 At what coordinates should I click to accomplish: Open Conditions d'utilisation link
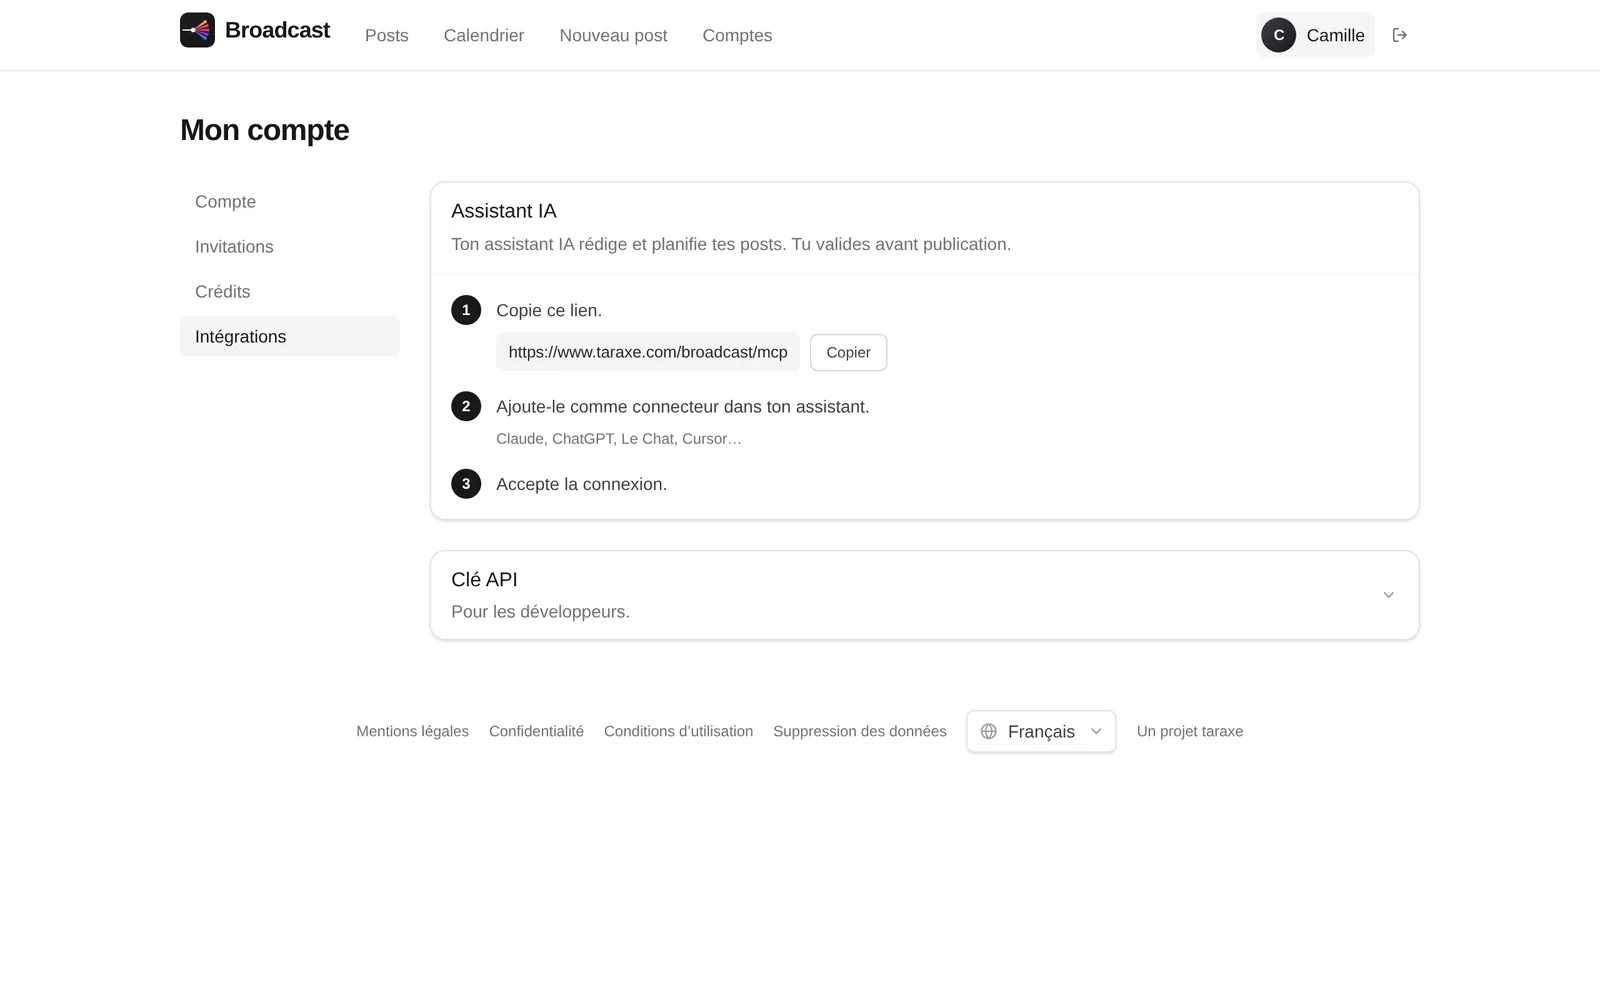click(678, 731)
